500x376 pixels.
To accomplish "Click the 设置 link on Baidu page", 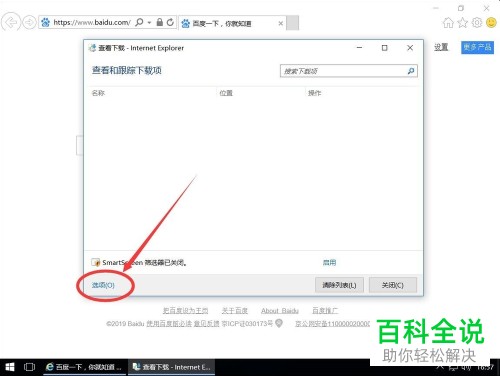I will [x=441, y=47].
